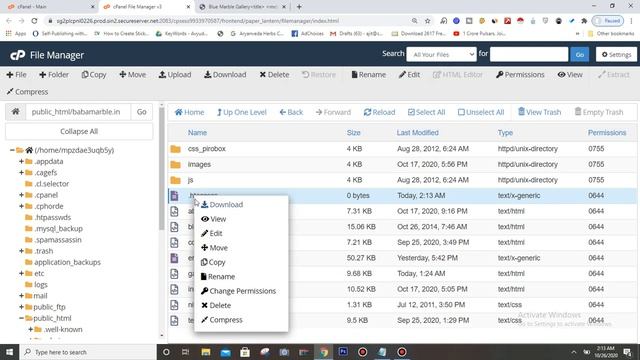
Task: Expand the .appdata folder node
Action: (x=21, y=162)
